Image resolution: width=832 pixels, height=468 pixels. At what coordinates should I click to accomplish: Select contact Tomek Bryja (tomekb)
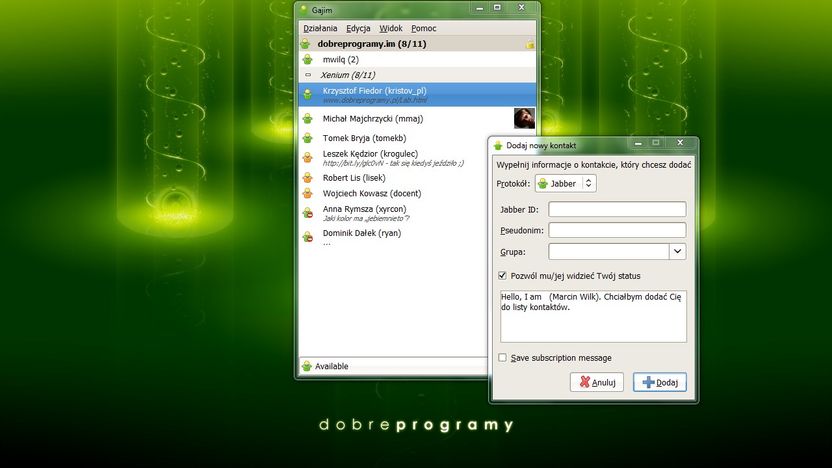tap(393, 138)
